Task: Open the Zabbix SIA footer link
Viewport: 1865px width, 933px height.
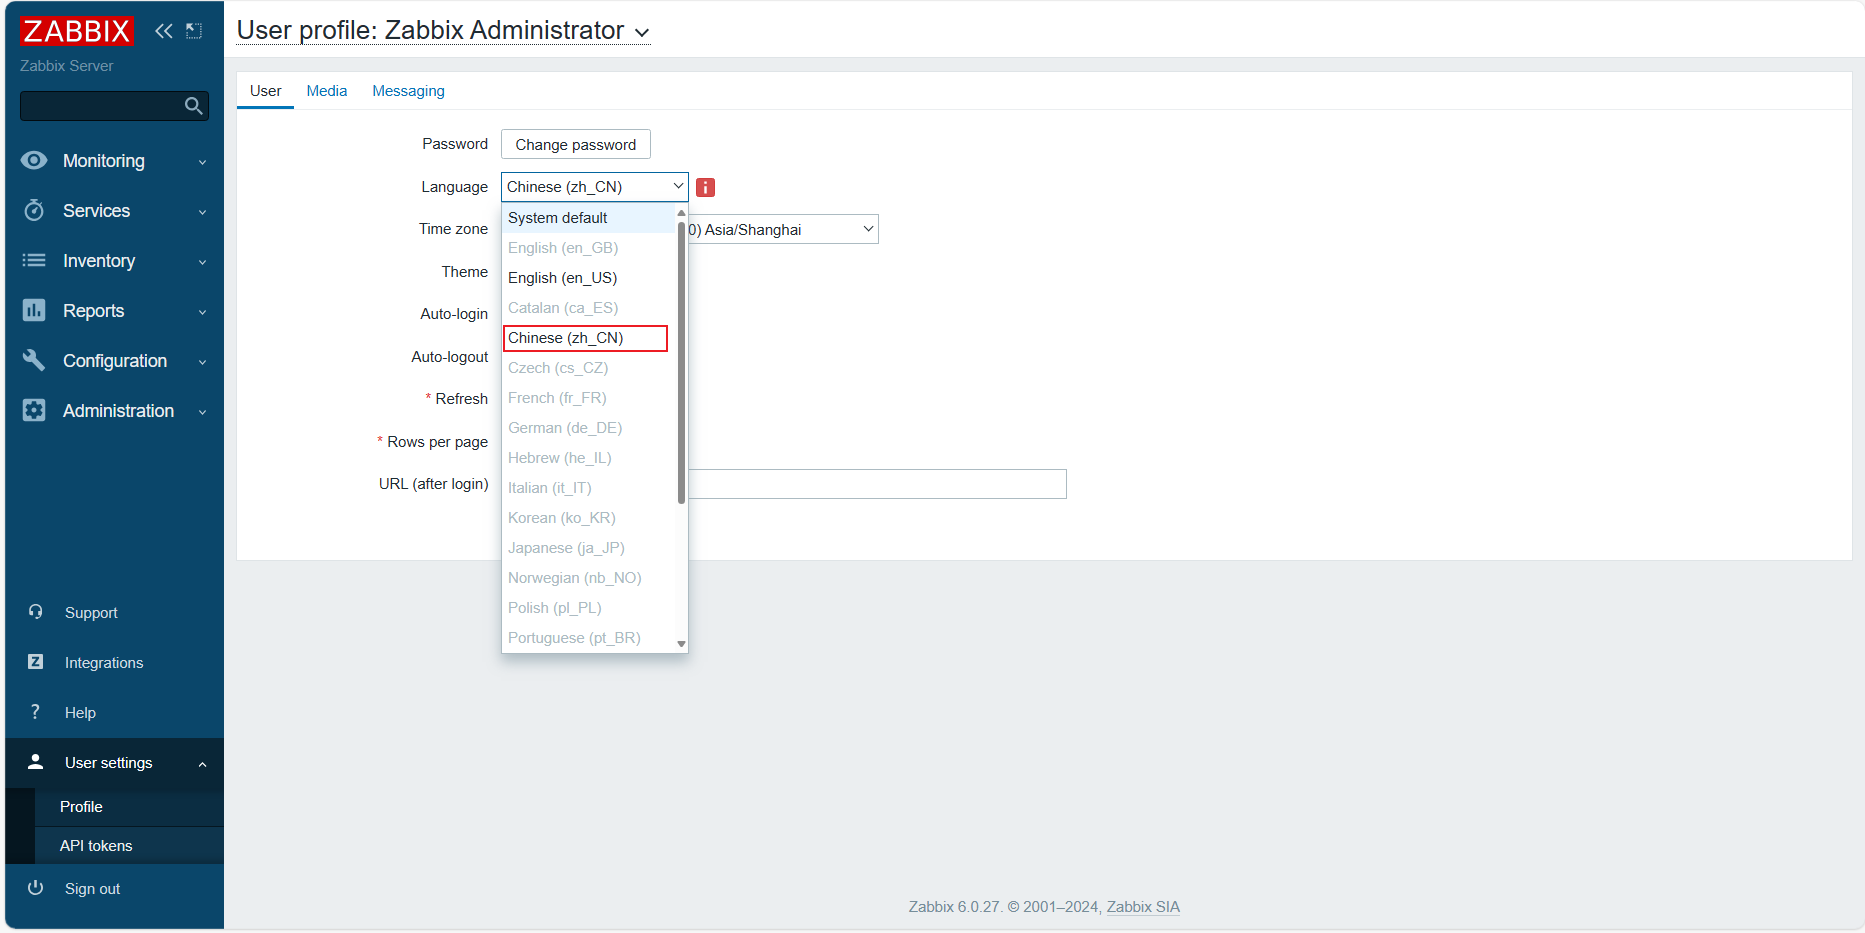Action: [x=1143, y=907]
